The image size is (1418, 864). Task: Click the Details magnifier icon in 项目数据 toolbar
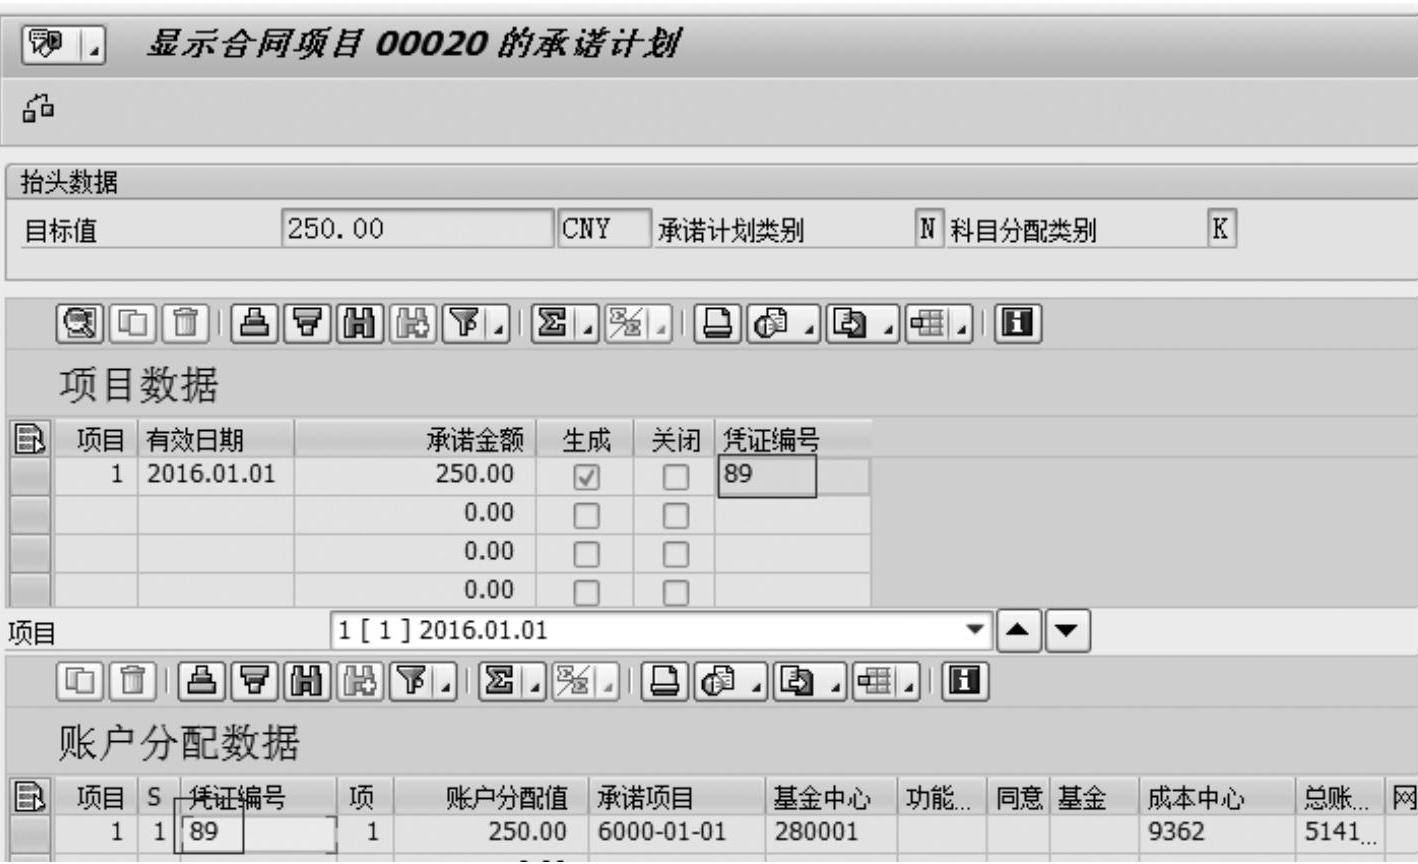(79, 323)
